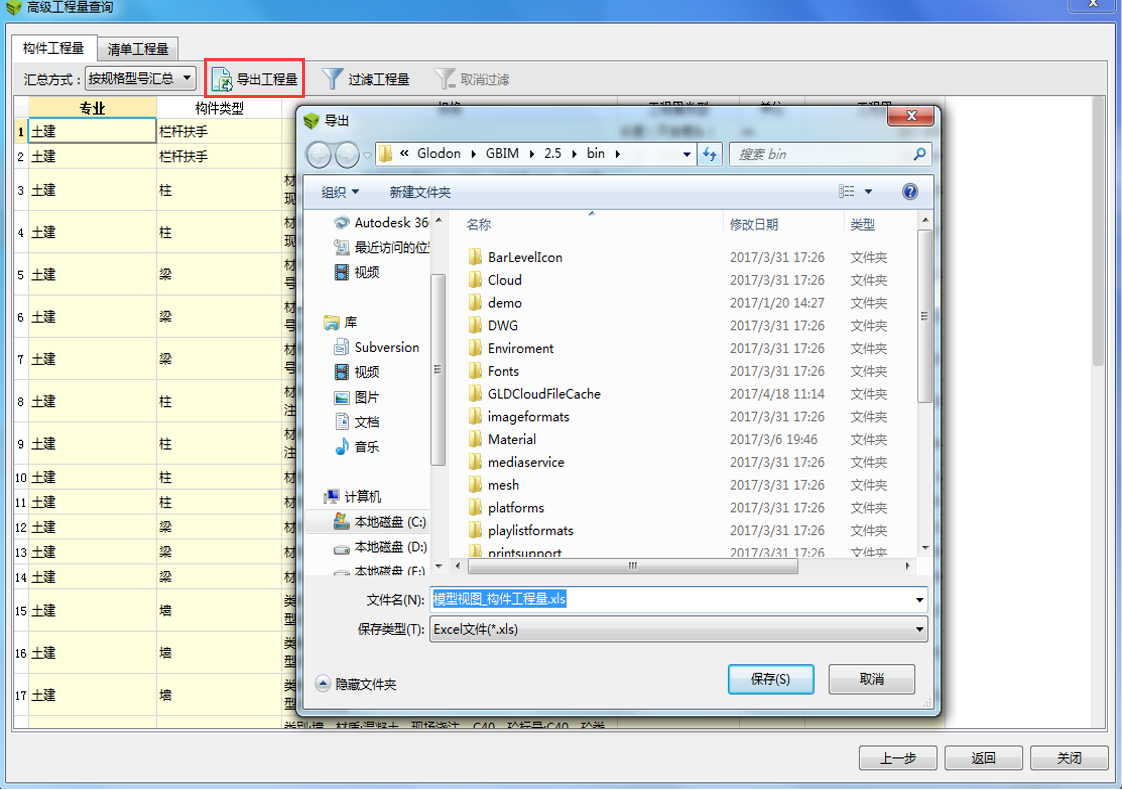Click the 导出工程量 export icon button
This screenshot has height=790, width=1122.
[x=254, y=79]
